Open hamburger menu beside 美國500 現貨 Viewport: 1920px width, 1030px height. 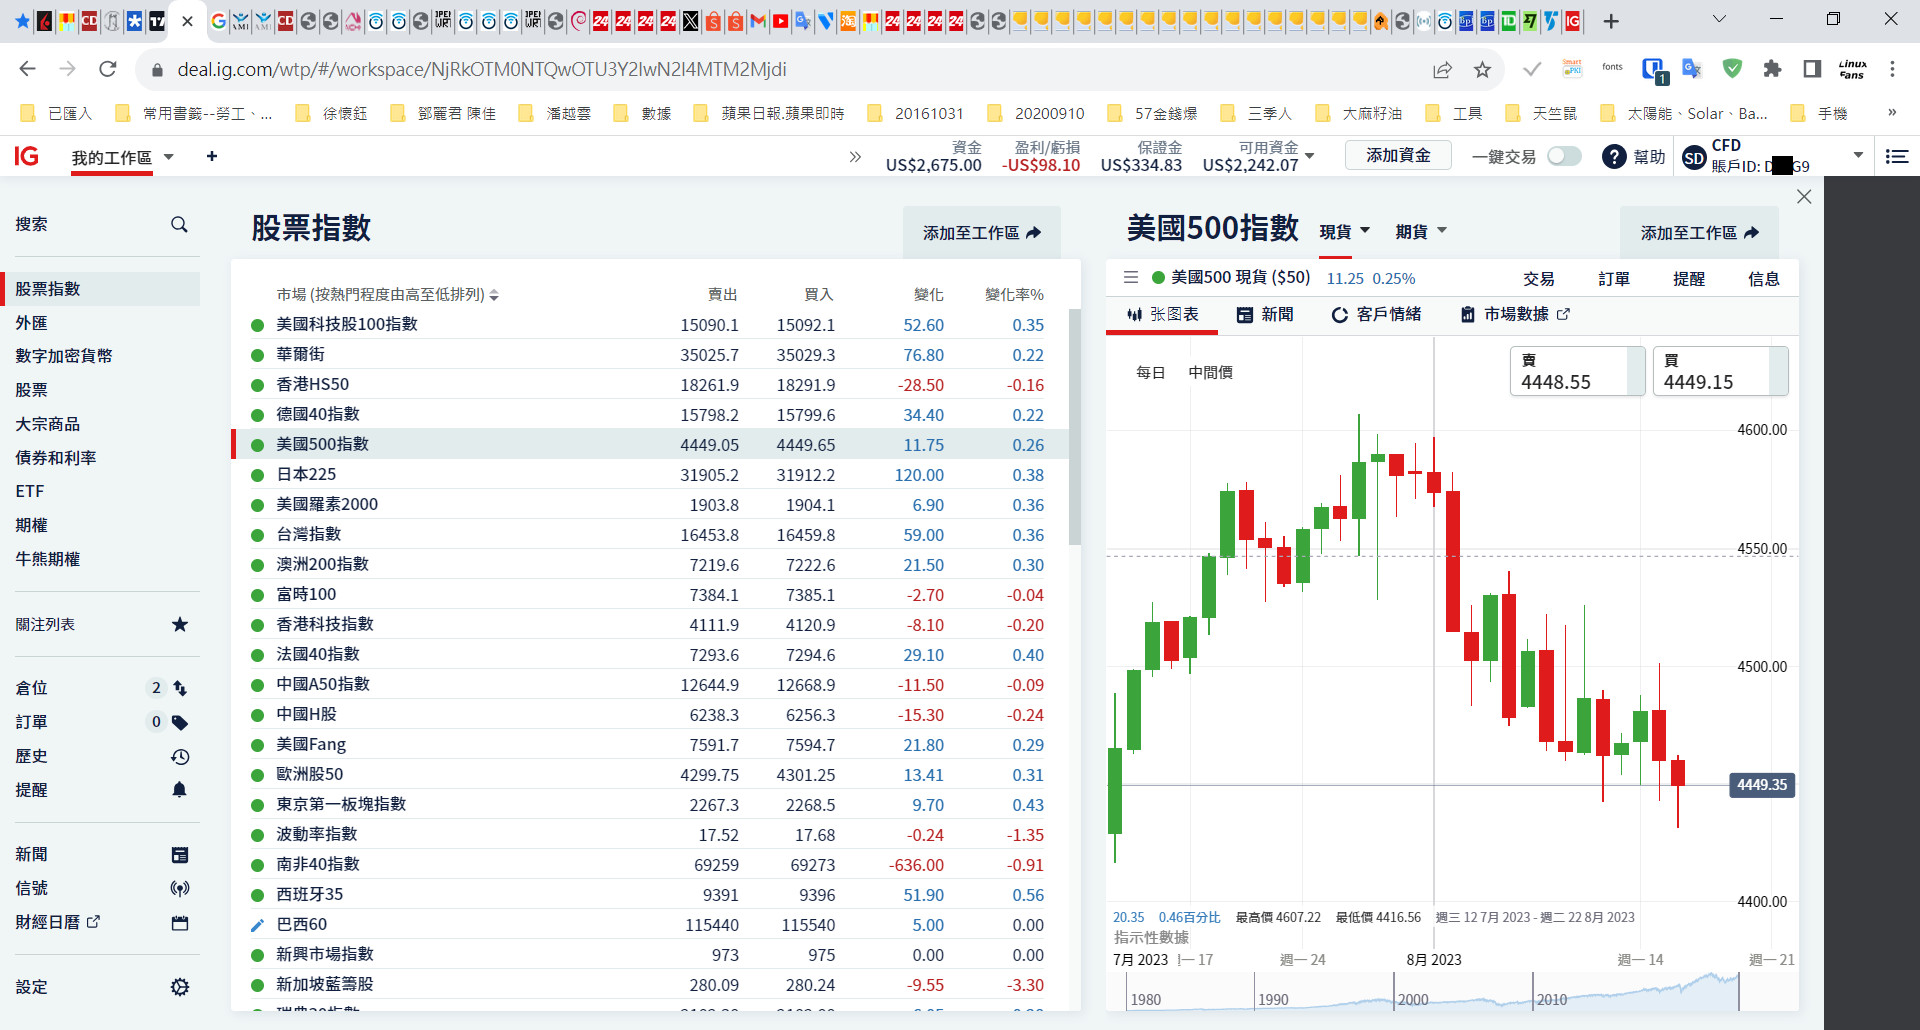pyautogui.click(x=1131, y=278)
